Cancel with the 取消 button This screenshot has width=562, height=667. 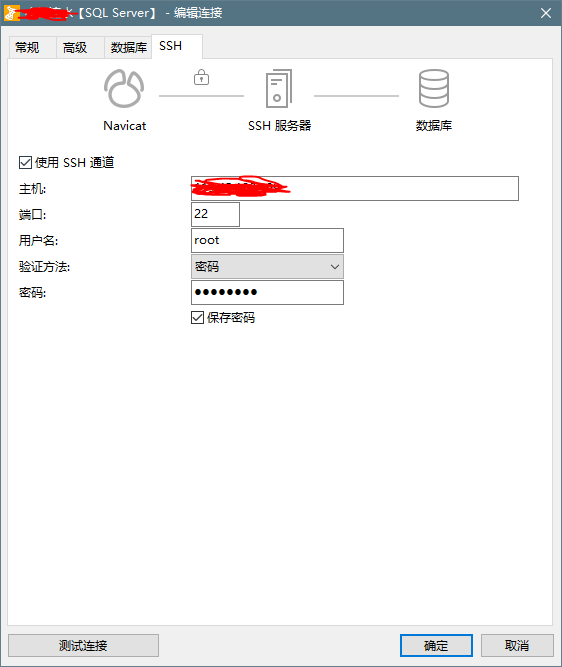tap(517, 645)
